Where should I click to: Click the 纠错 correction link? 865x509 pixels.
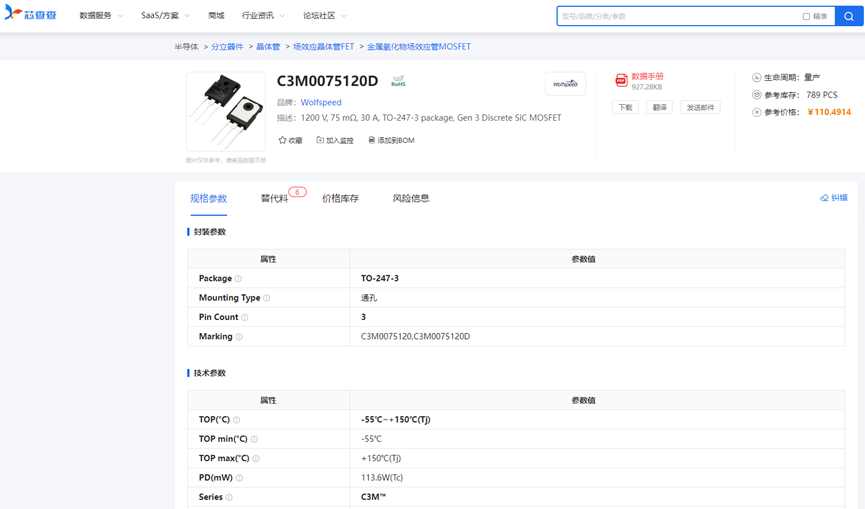[x=834, y=198]
